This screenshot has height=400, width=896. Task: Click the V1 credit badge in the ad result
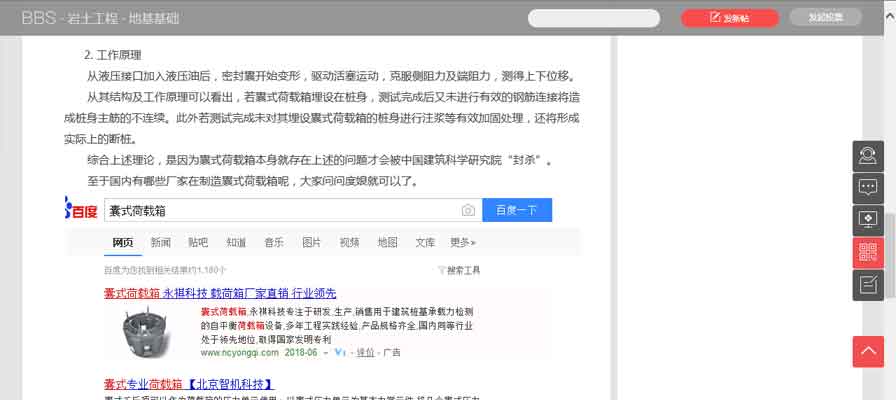click(x=340, y=353)
